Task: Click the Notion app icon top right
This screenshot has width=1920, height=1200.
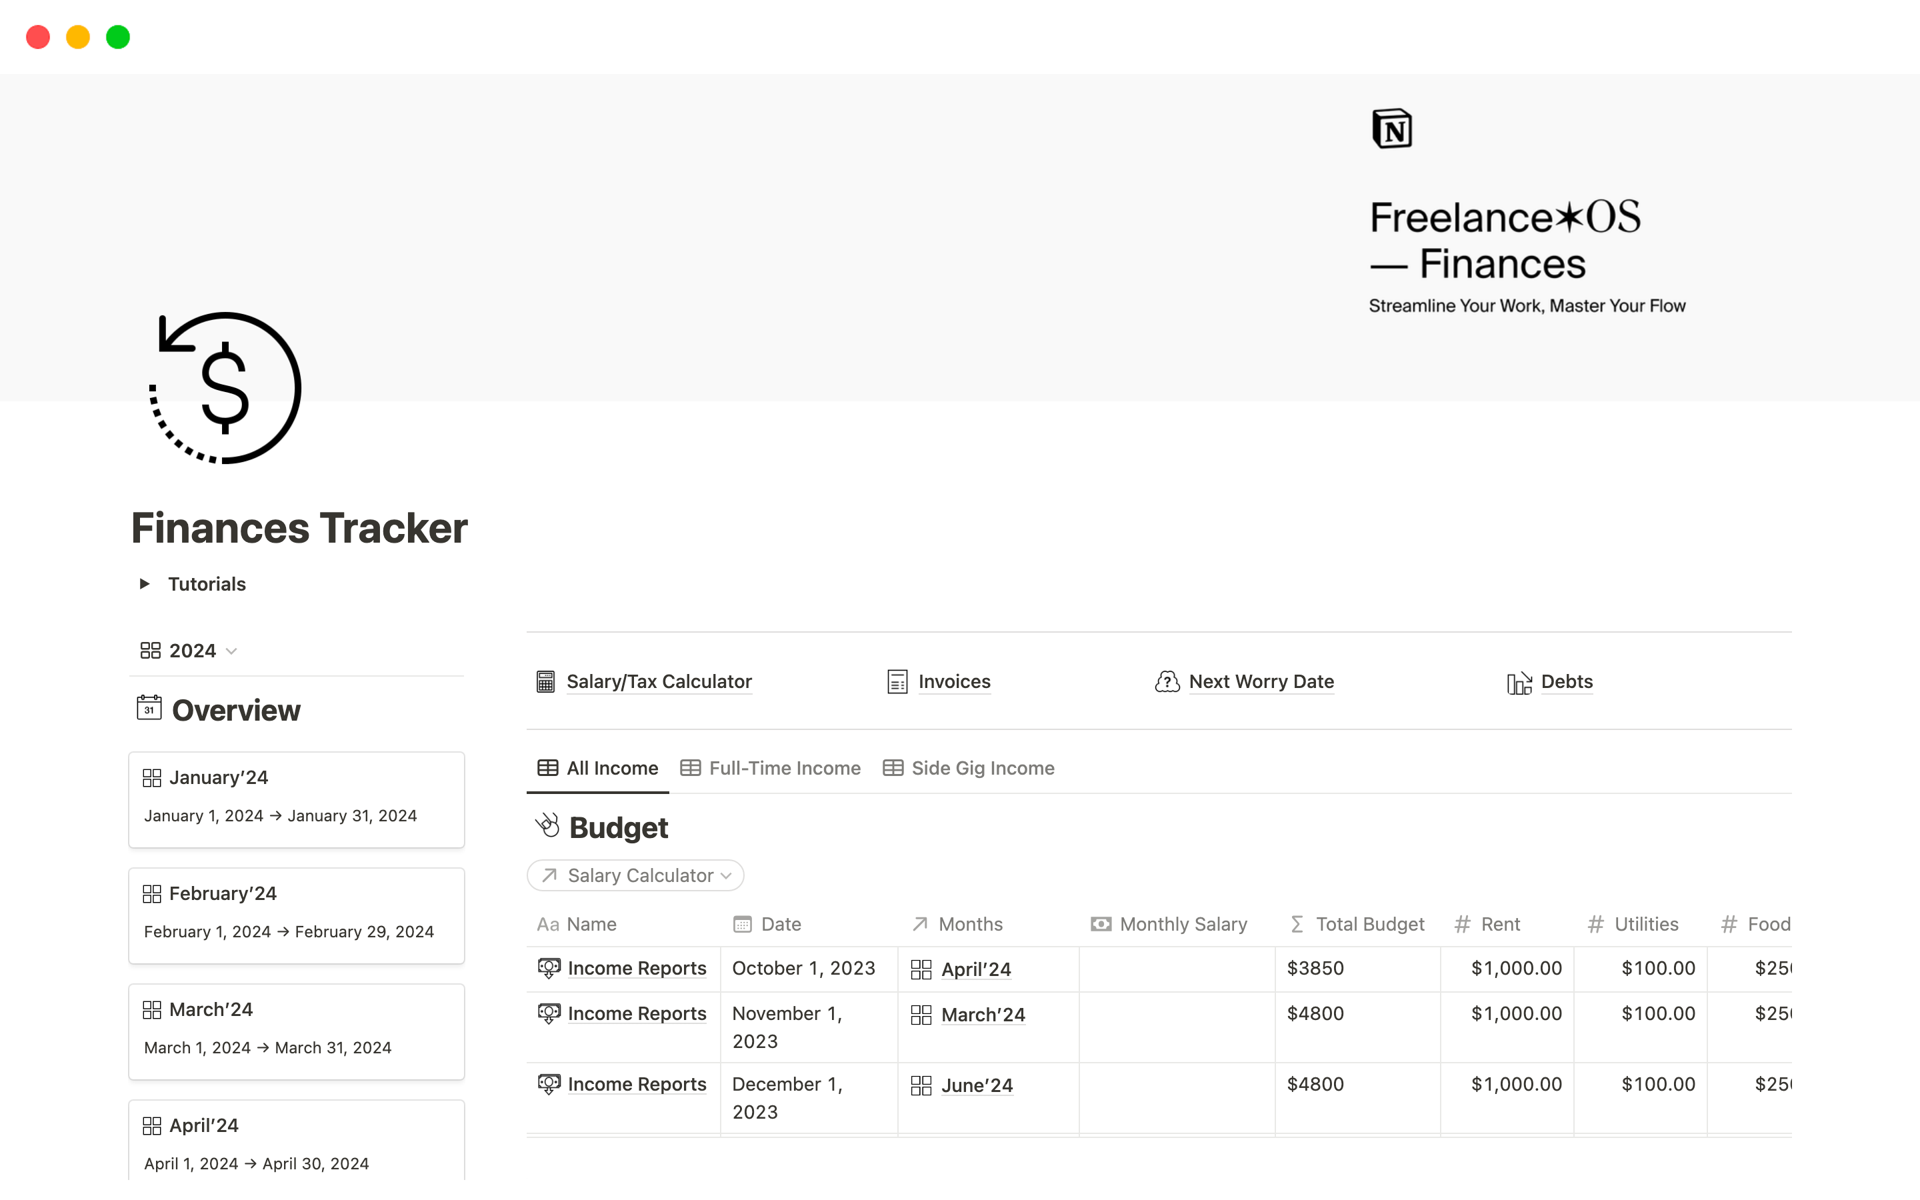Action: point(1392,129)
